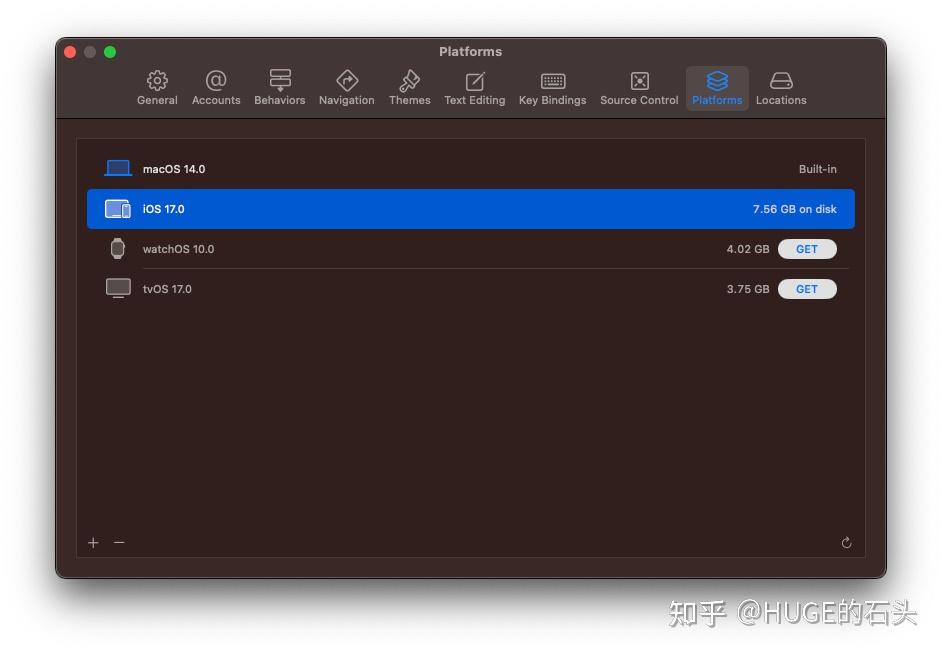Screen dimensions: 942x652
Task: Refresh the platforms list
Action: tap(846, 543)
